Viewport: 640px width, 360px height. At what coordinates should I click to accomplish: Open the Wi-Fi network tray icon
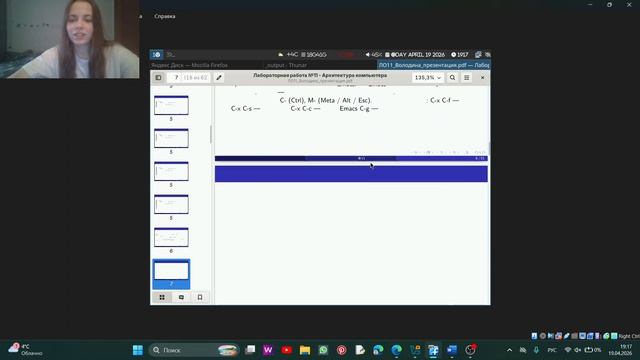[x=567, y=350]
